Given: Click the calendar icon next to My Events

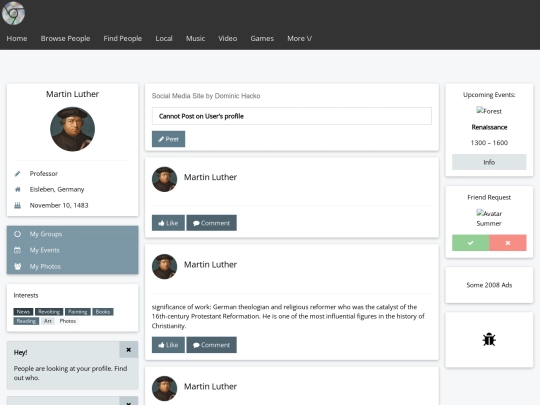Looking at the screenshot, I should (18, 250).
